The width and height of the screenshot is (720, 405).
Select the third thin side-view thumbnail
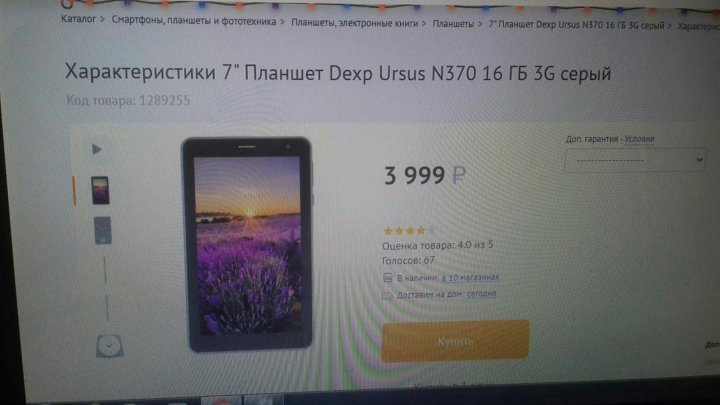[x=105, y=270]
